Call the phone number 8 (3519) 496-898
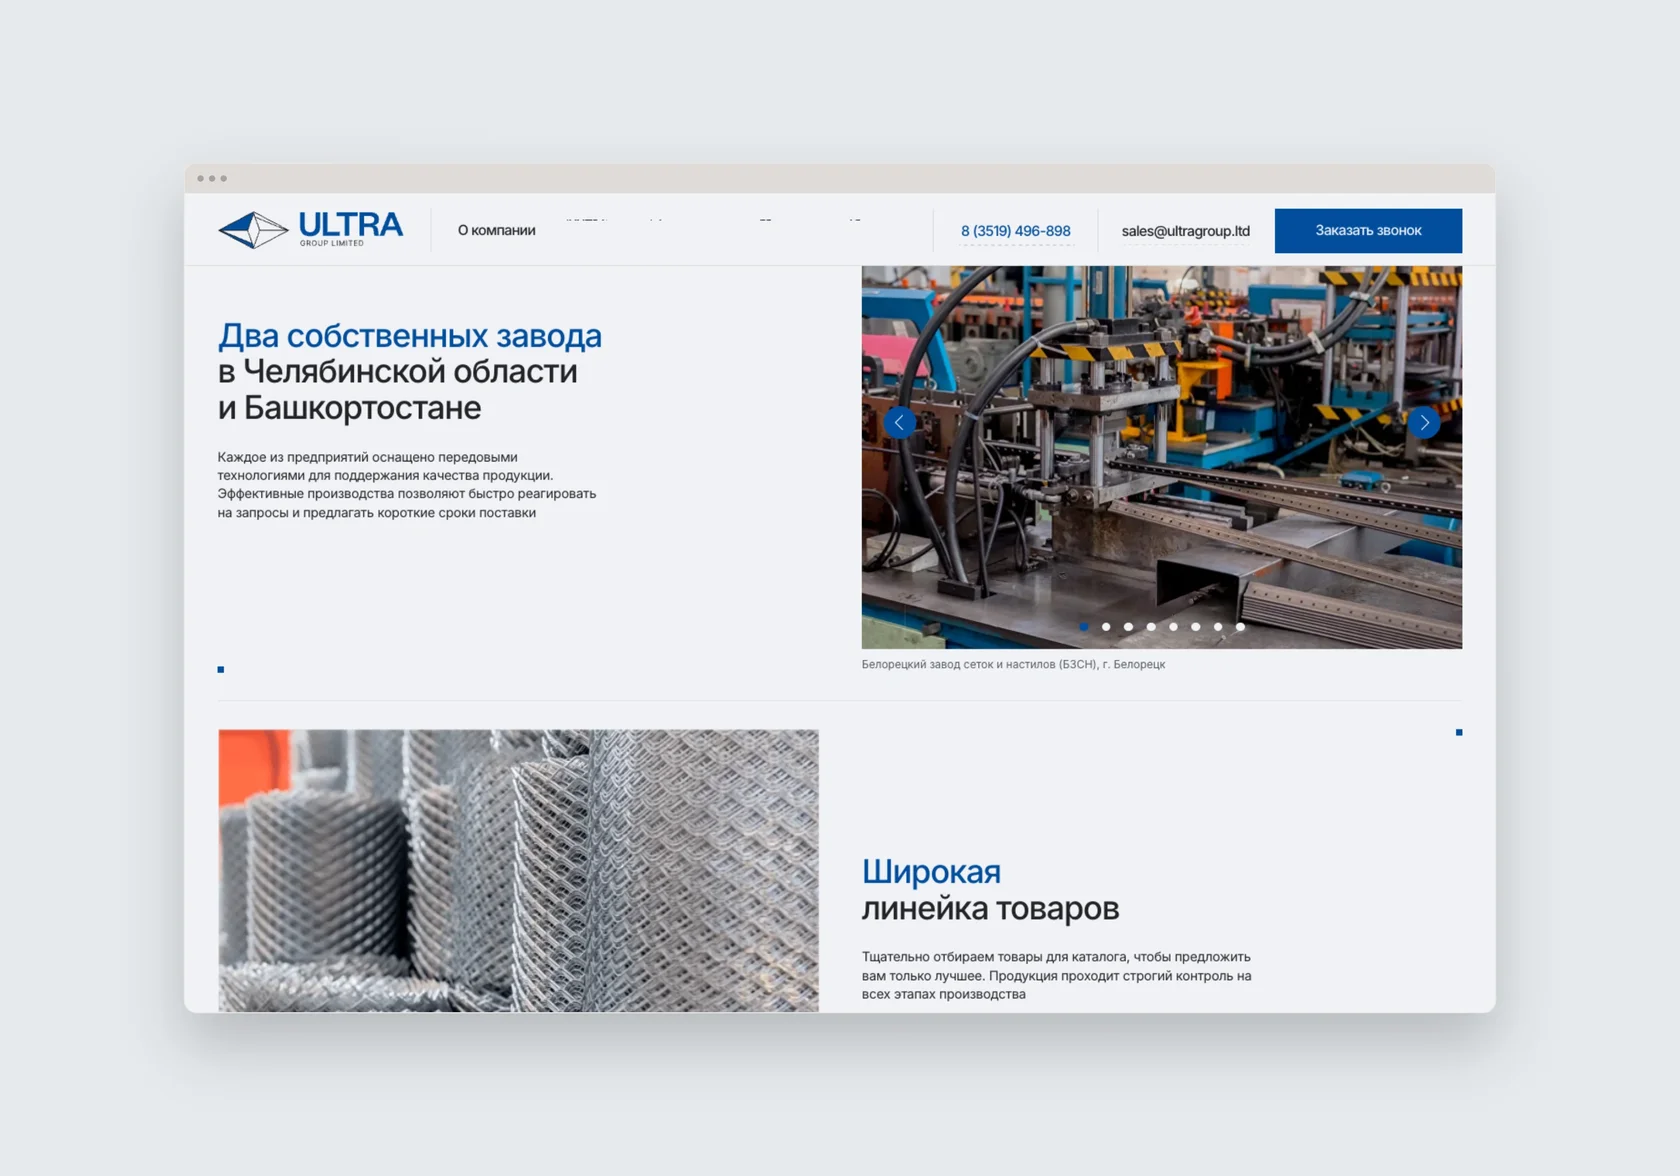1680x1176 pixels. pos(1015,231)
